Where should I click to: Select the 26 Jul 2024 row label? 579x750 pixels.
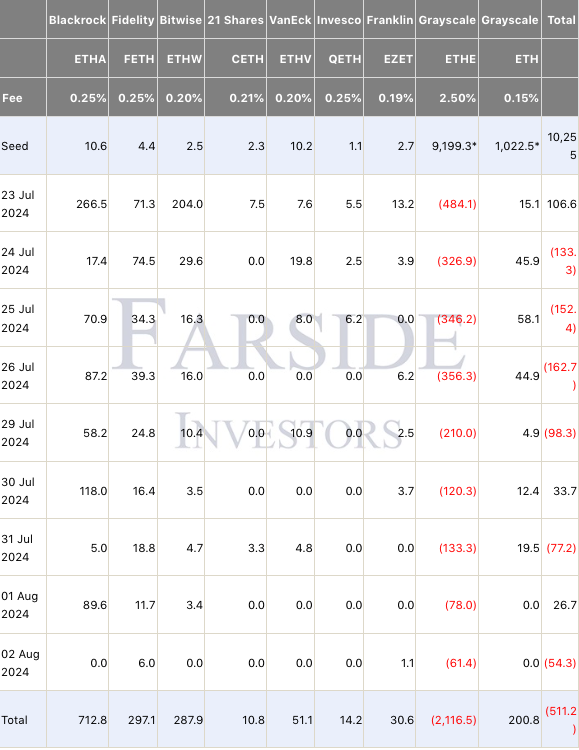tap(18, 375)
